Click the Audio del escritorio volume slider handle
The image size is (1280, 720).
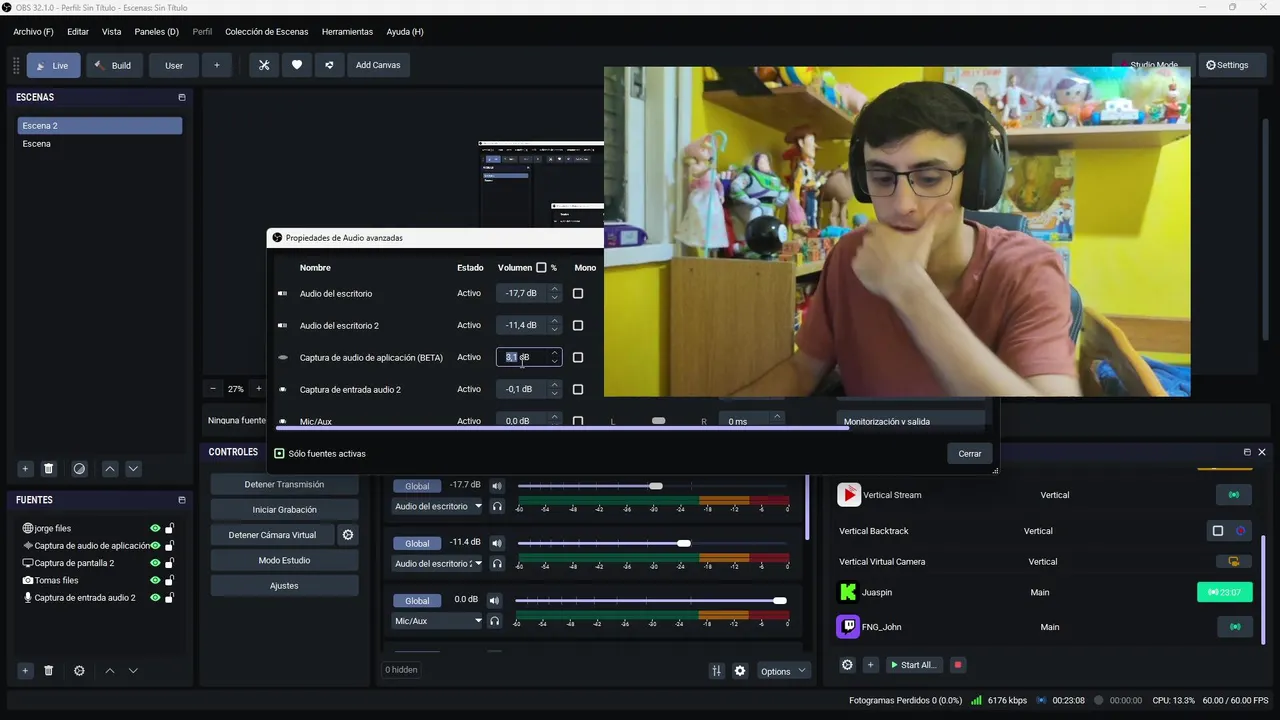(656, 486)
